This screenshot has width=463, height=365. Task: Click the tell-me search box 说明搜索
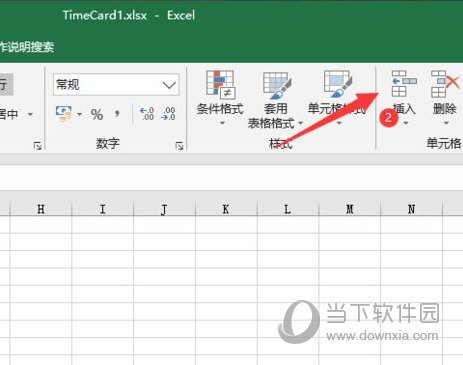point(27,47)
